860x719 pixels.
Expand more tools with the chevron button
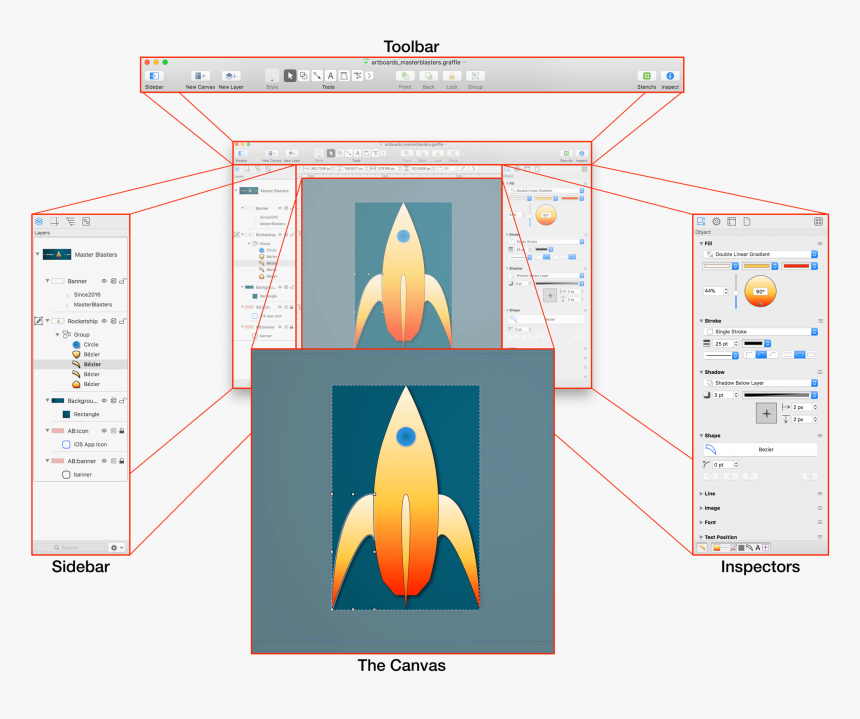tap(369, 76)
